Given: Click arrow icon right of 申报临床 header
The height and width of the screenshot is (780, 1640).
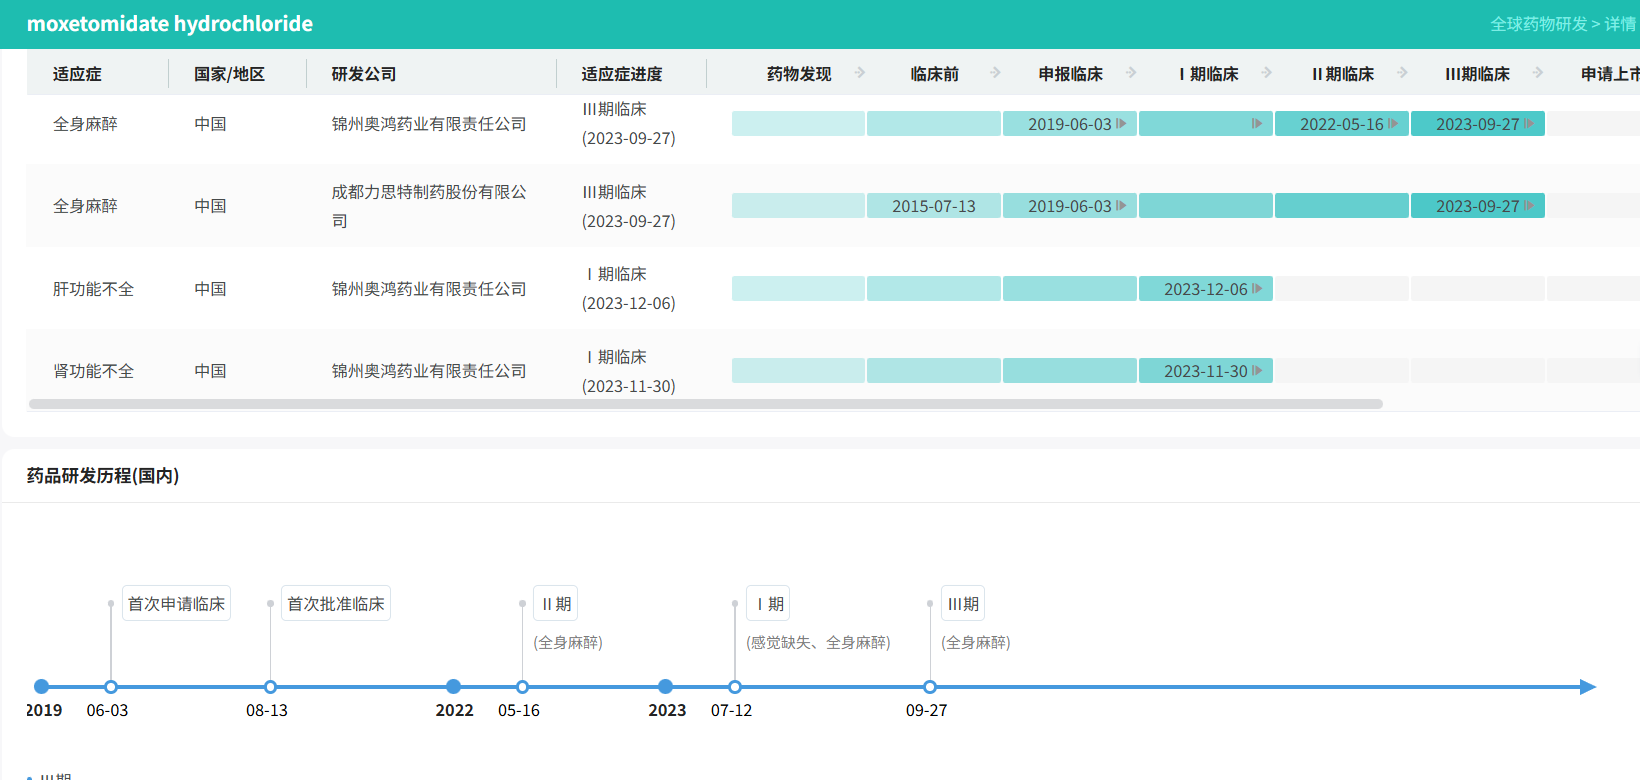Looking at the screenshot, I should 1131,73.
